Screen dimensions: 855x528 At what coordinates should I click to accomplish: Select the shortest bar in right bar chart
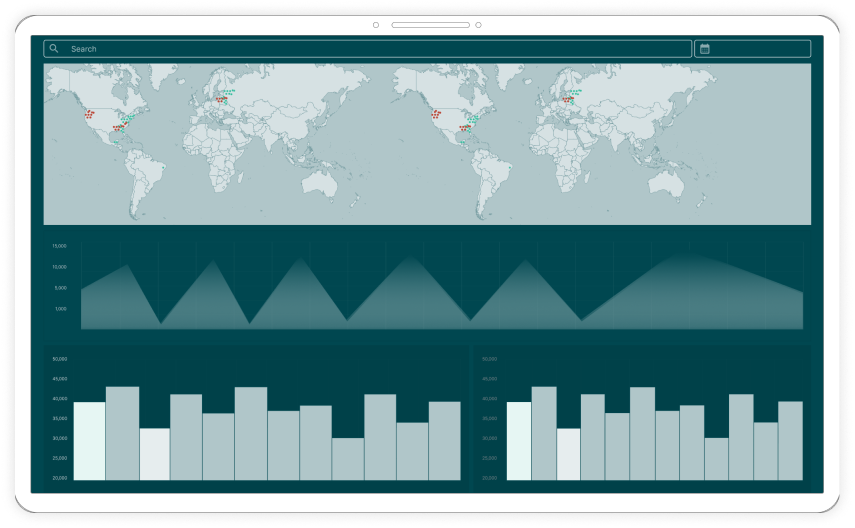[x=716, y=458]
